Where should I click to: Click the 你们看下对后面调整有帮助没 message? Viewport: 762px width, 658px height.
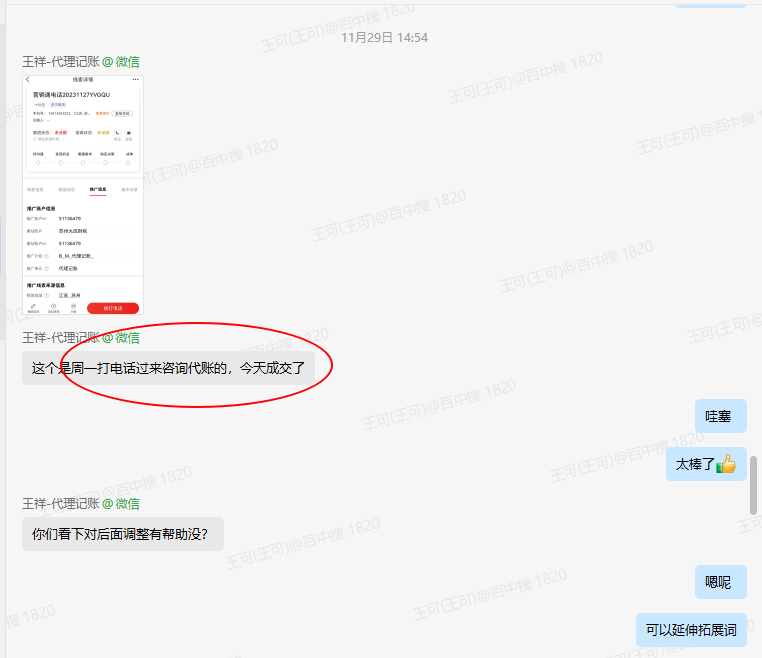122,534
